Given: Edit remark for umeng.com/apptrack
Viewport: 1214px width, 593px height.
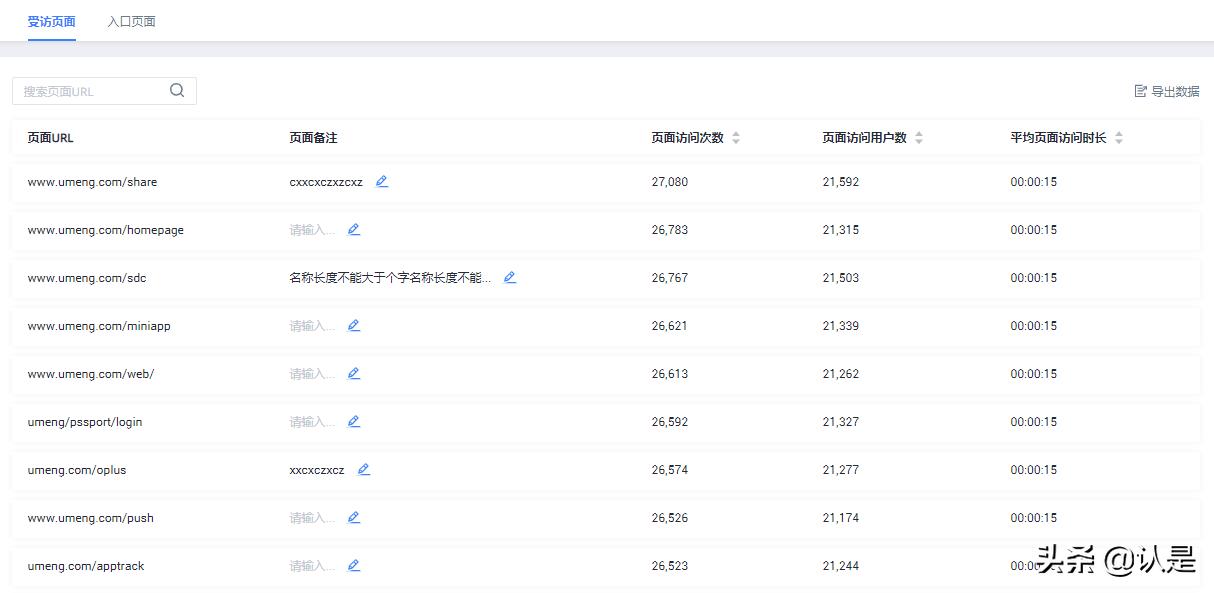Looking at the screenshot, I should tap(353, 565).
